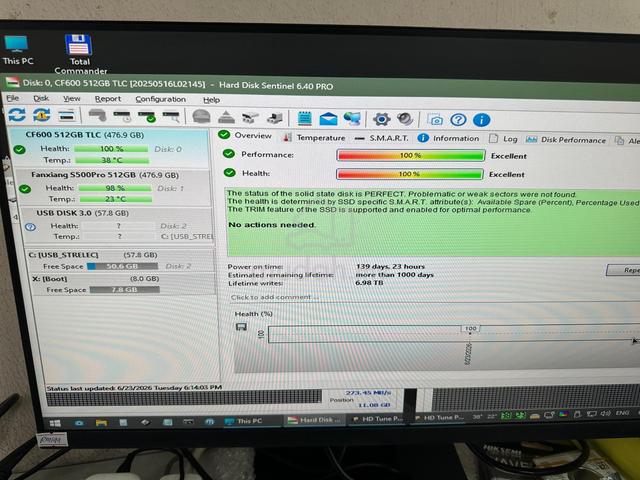Image resolution: width=640 pixels, height=480 pixels.
Task: Open the View menu
Action: pyautogui.click(x=71, y=99)
